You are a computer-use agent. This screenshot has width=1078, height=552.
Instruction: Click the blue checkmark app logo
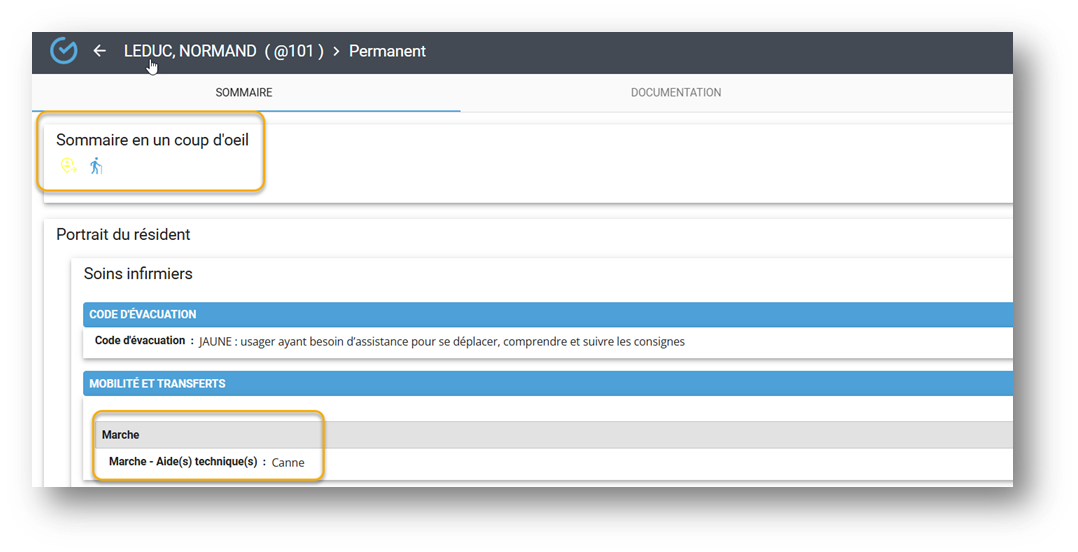point(64,51)
